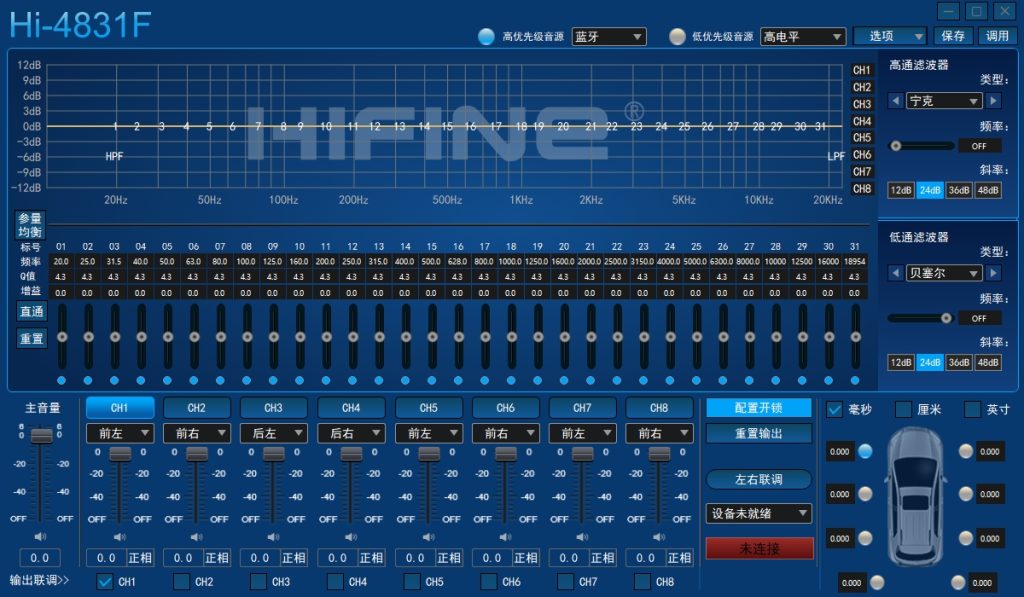This screenshot has height=597, width=1024.
Task: Click the gray indicator ball beside 低优先级音源
Action: [677, 37]
